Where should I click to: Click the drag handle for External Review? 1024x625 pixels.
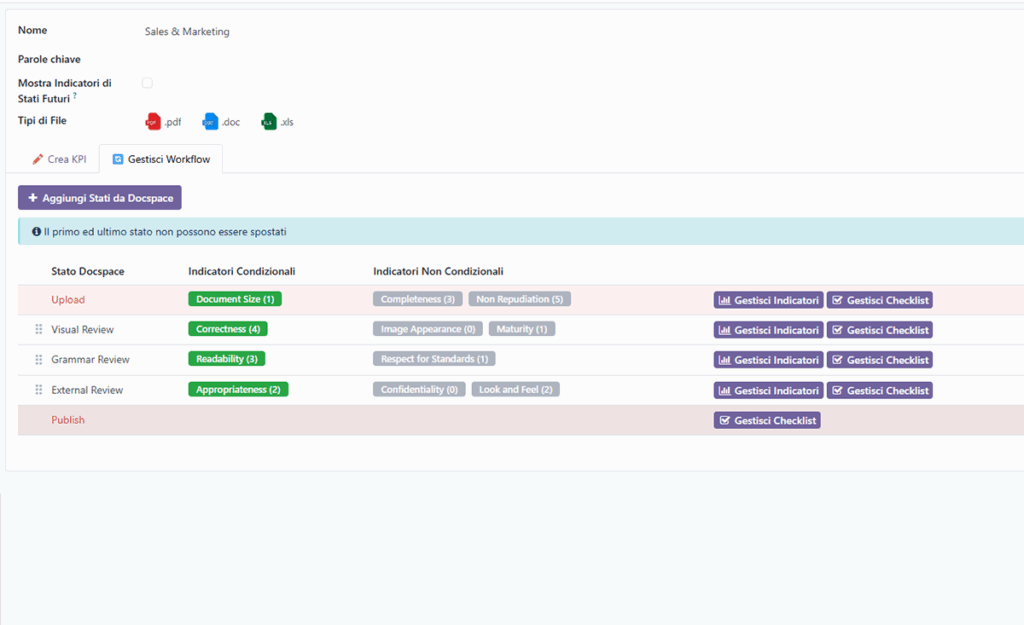[x=39, y=390]
